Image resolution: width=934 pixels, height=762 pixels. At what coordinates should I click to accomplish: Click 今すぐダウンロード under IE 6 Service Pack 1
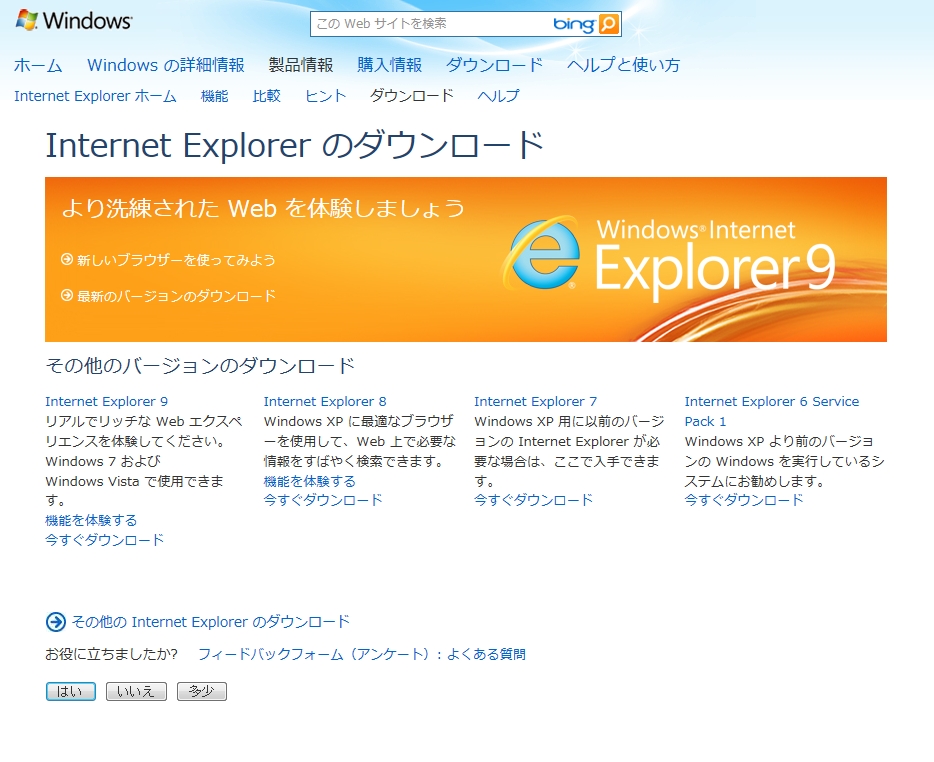(x=744, y=500)
